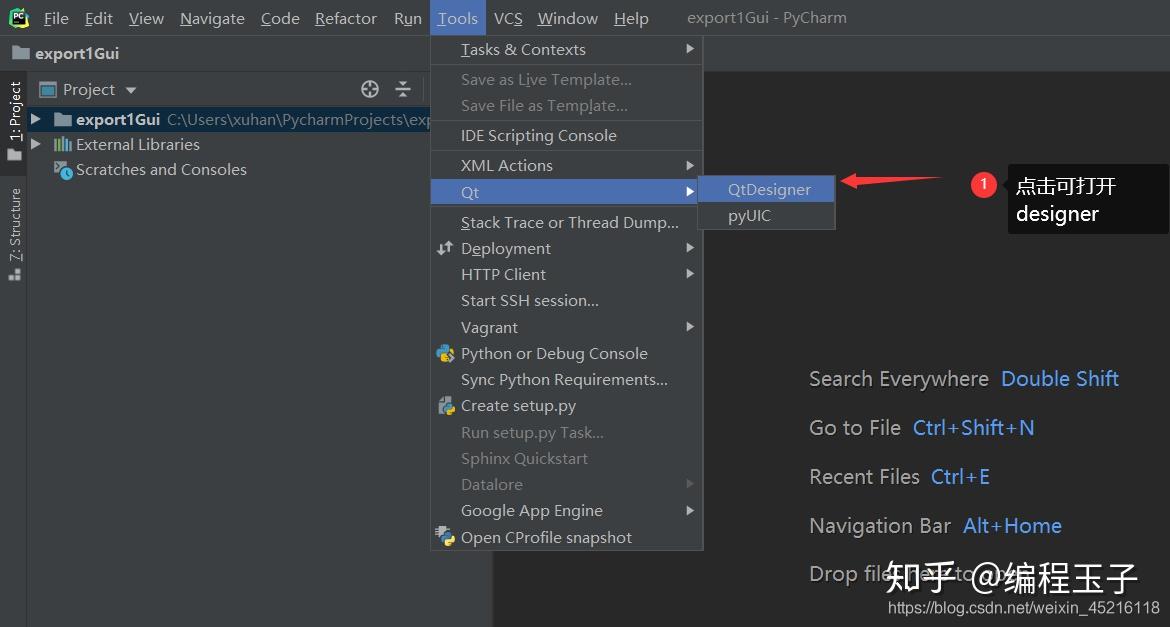Click the locate/scroll-from-source target icon

[370, 89]
